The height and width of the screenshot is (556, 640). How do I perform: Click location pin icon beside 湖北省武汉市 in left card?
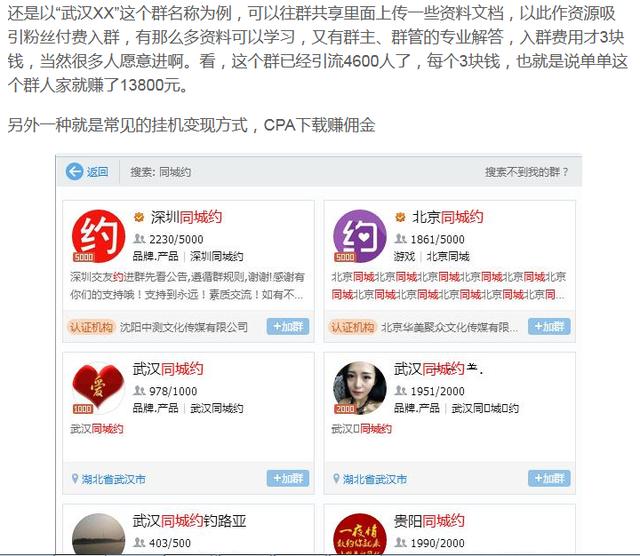[x=75, y=478]
